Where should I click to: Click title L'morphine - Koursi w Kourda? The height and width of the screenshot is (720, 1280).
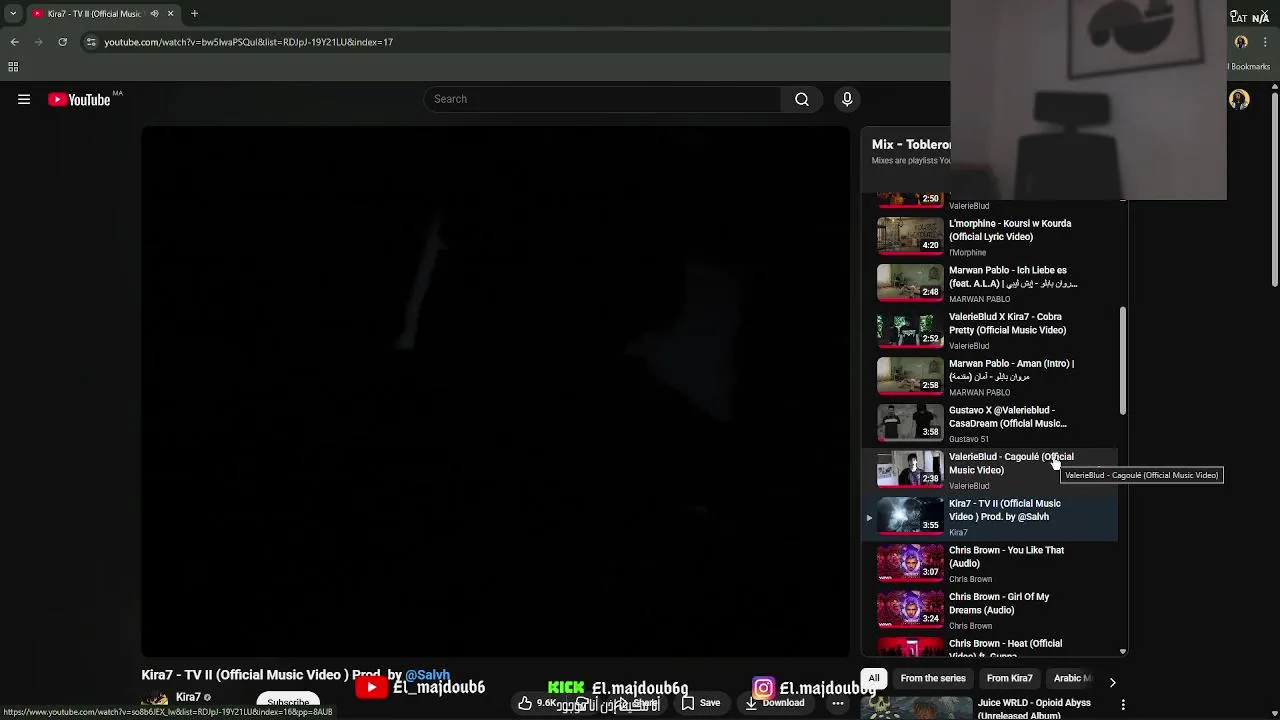(x=1010, y=230)
